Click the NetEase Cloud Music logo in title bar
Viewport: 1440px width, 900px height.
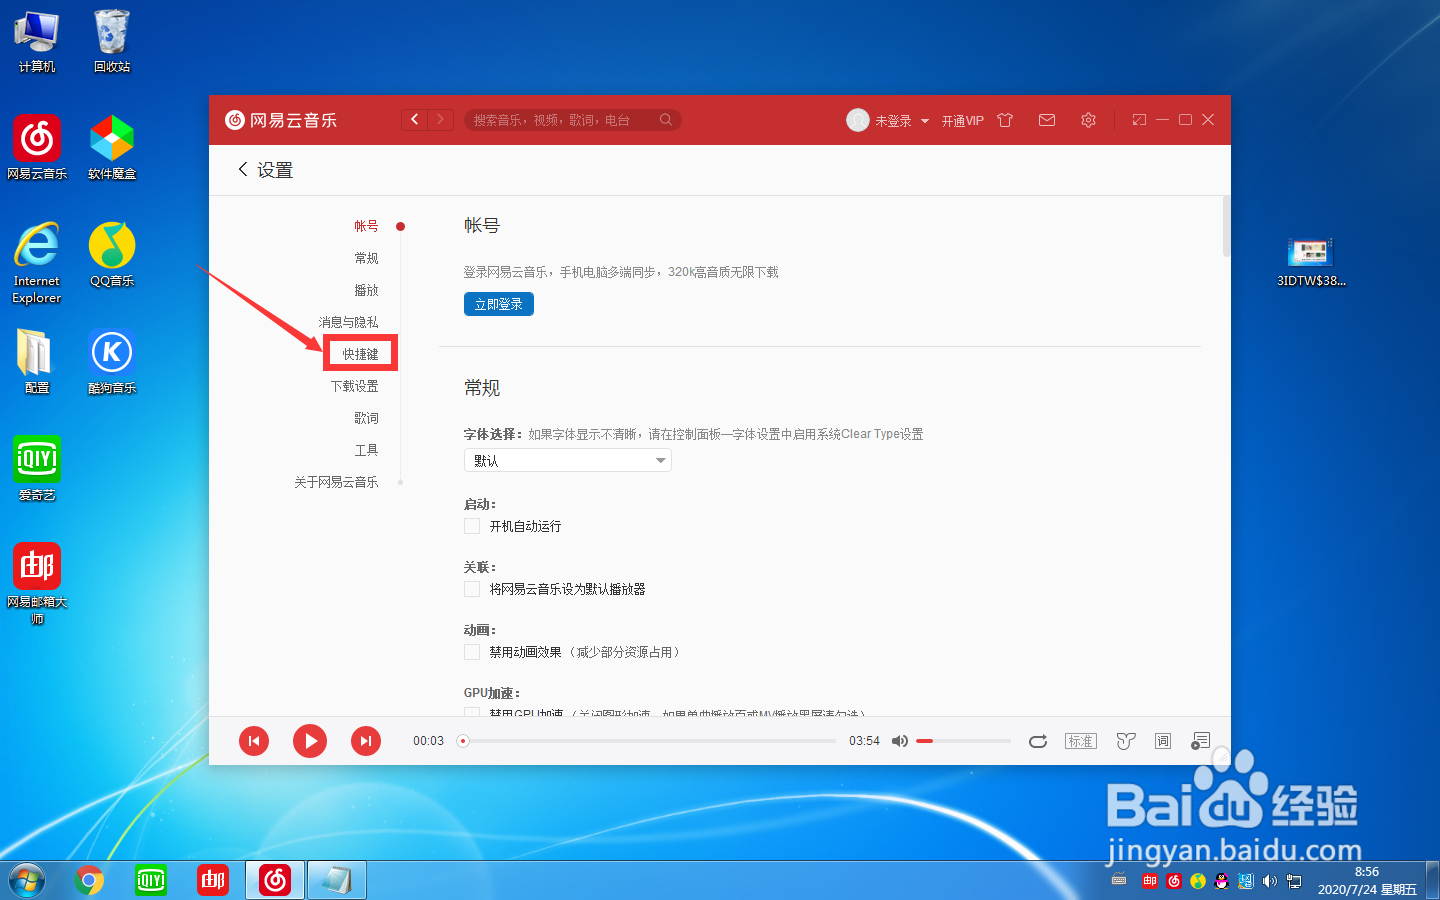281,120
